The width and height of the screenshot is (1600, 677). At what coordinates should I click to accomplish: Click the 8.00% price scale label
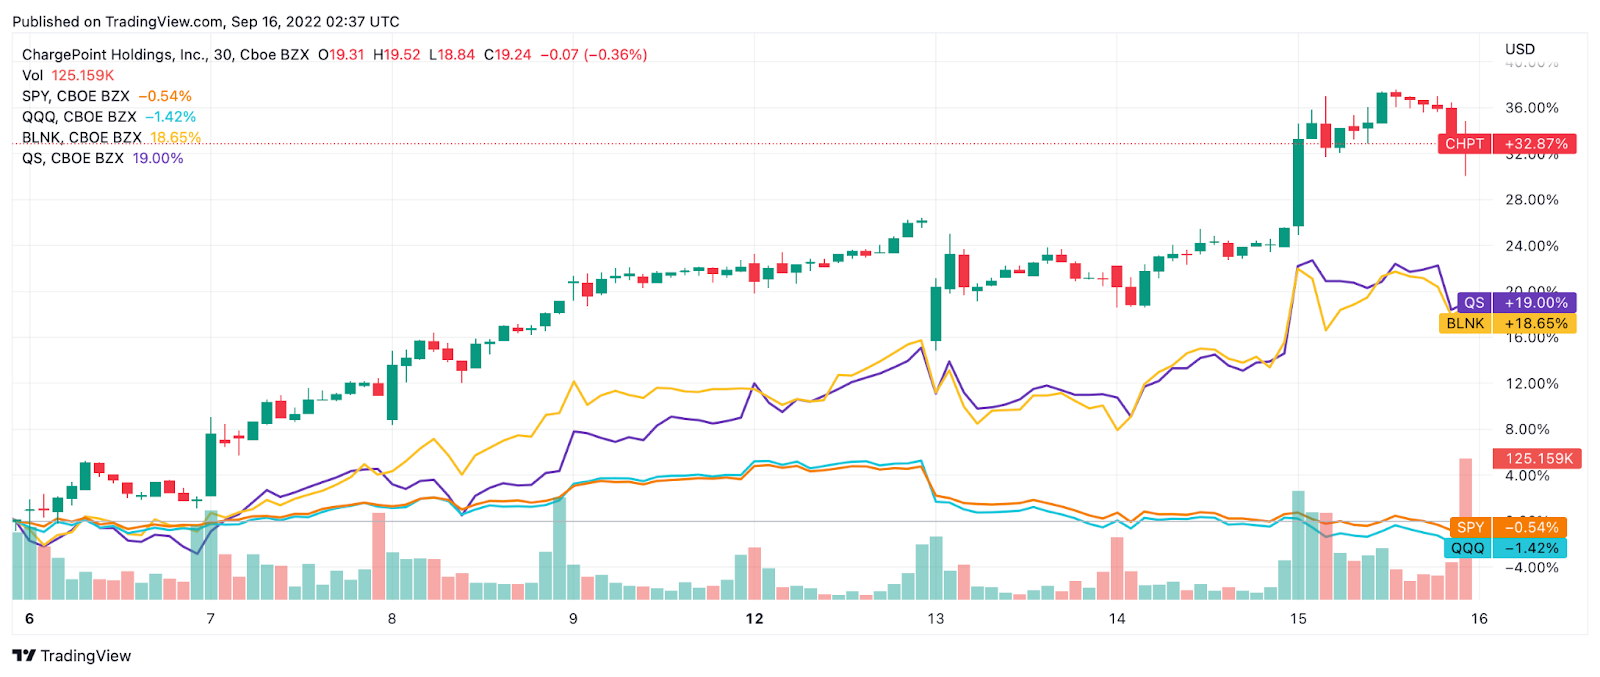tap(1528, 430)
